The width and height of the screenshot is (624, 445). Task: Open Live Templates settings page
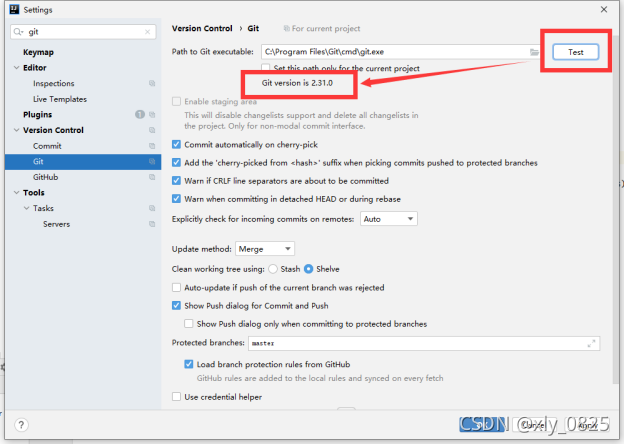tap(60, 99)
